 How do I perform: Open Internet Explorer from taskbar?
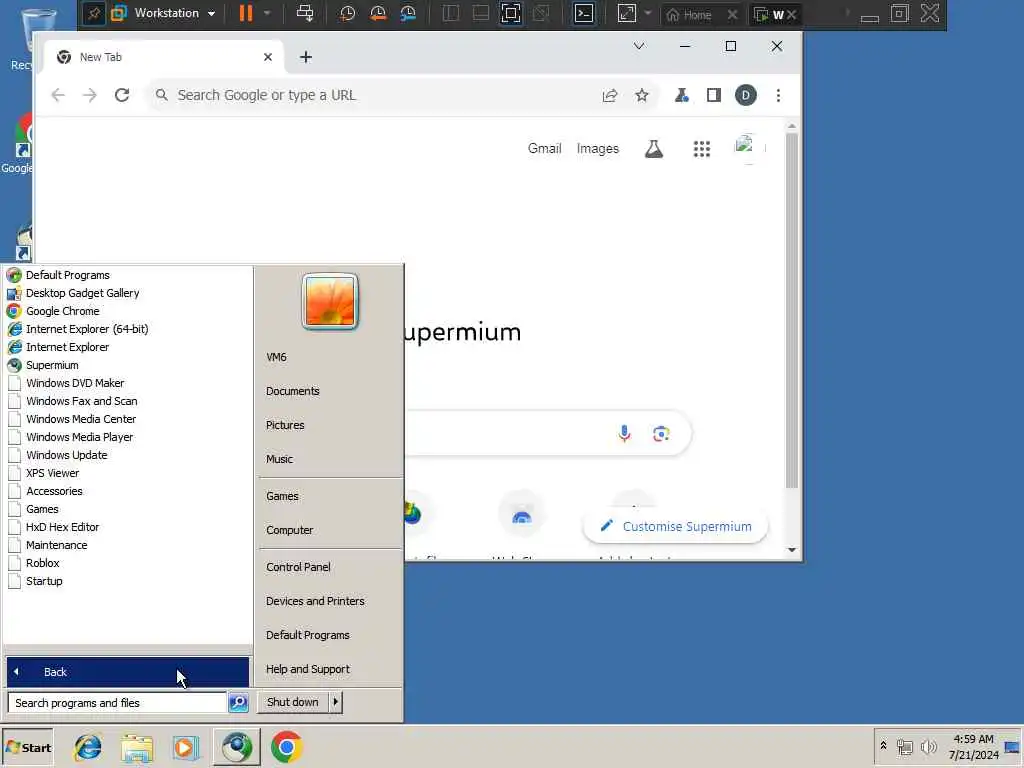pos(88,748)
